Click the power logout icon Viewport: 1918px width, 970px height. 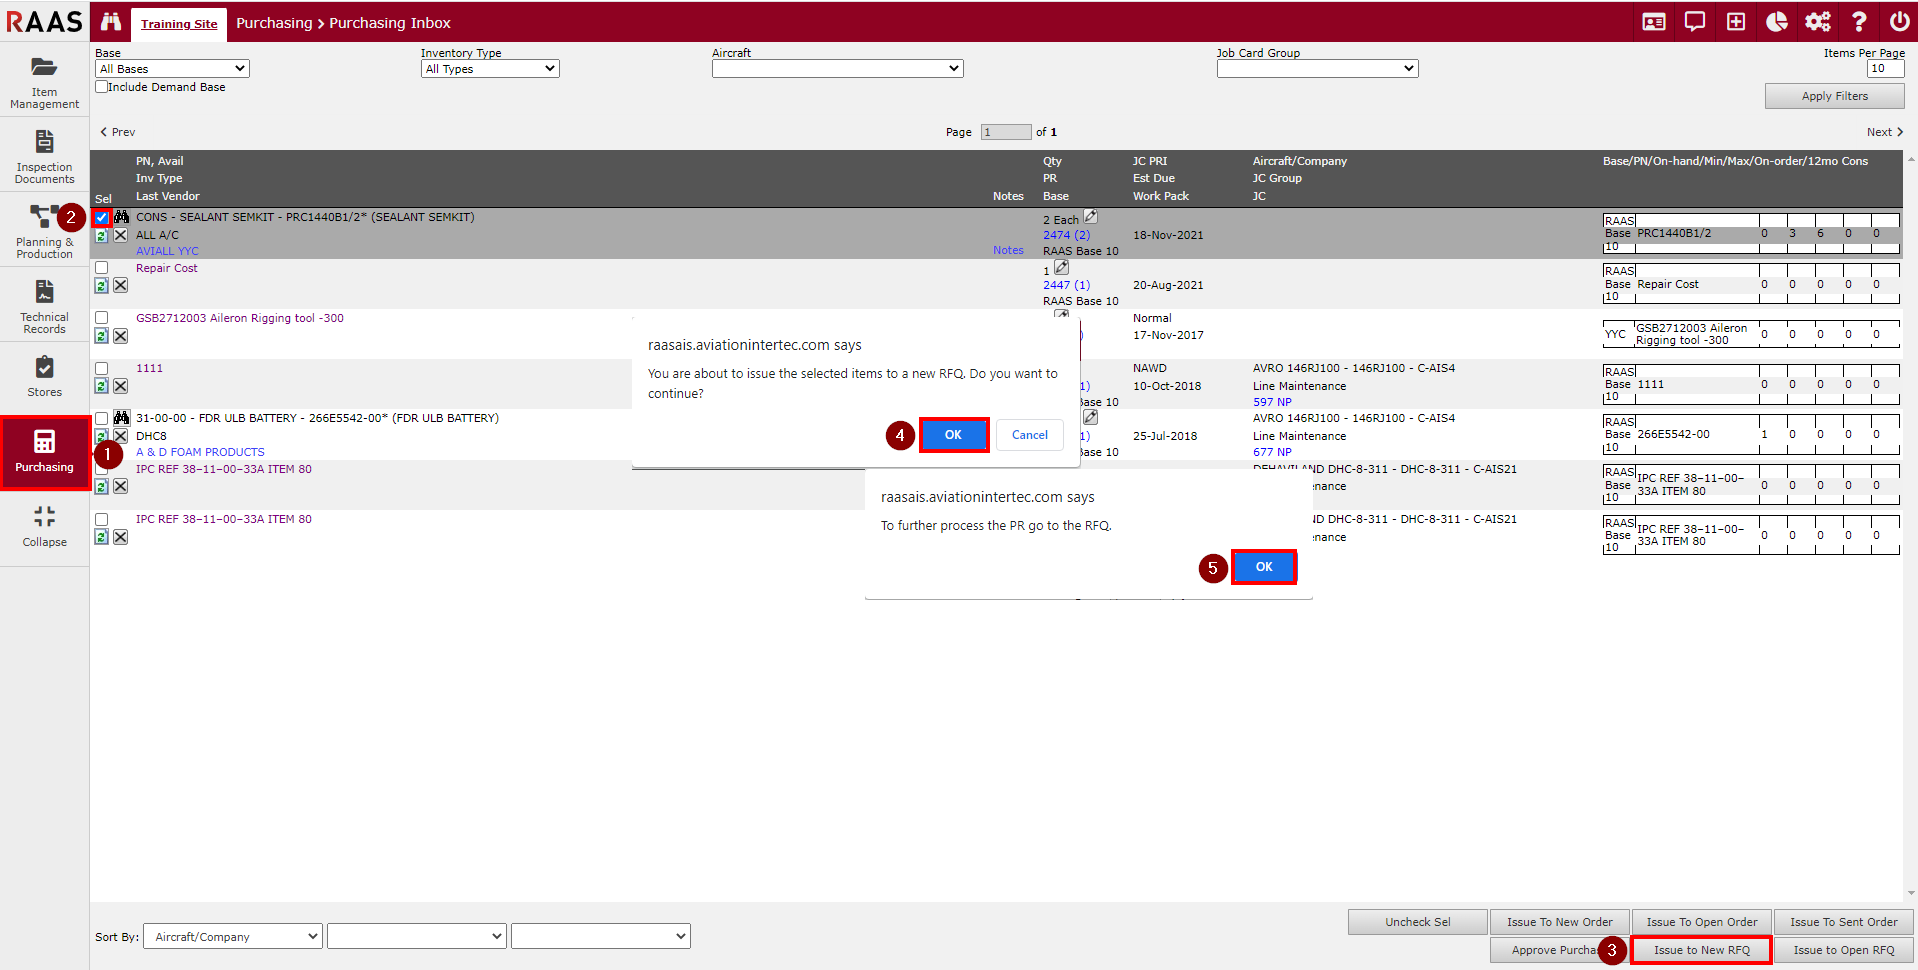coord(1899,22)
